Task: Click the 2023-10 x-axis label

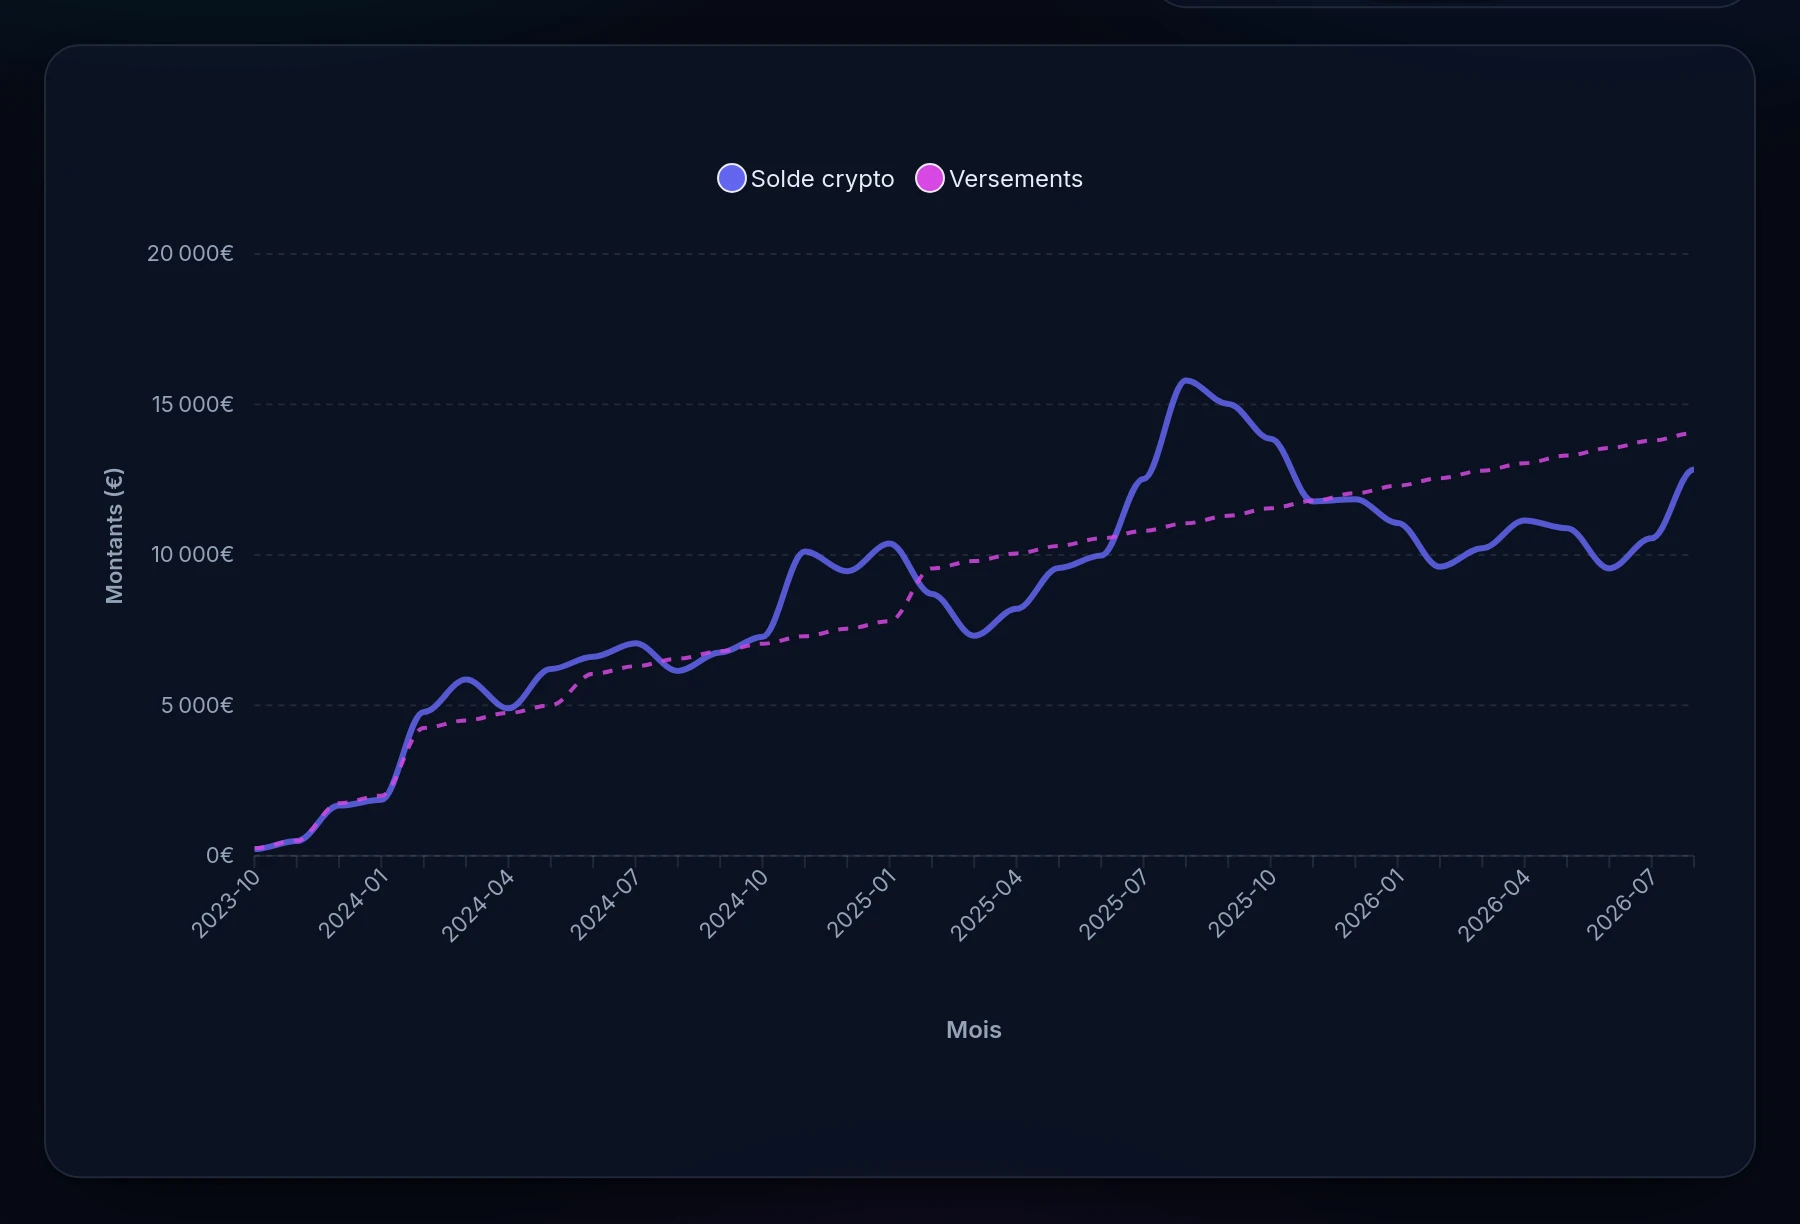Action: tap(226, 904)
